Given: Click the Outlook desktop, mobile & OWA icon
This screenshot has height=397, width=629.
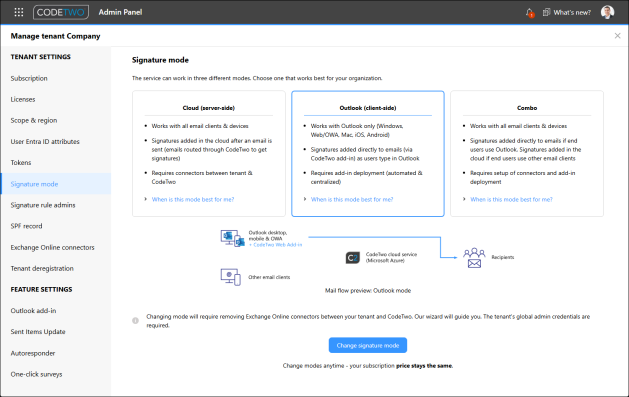Looking at the screenshot, I should [x=232, y=238].
